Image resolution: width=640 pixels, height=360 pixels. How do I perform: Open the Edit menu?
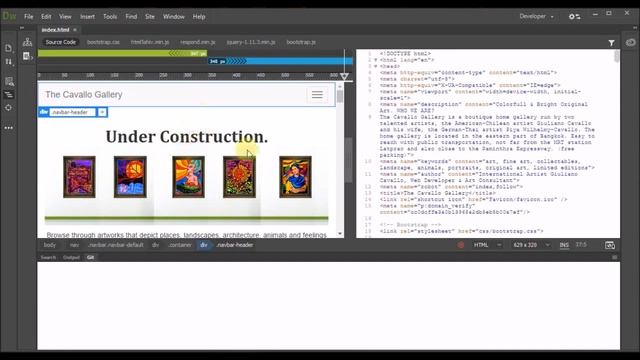pyautogui.click(x=46, y=17)
